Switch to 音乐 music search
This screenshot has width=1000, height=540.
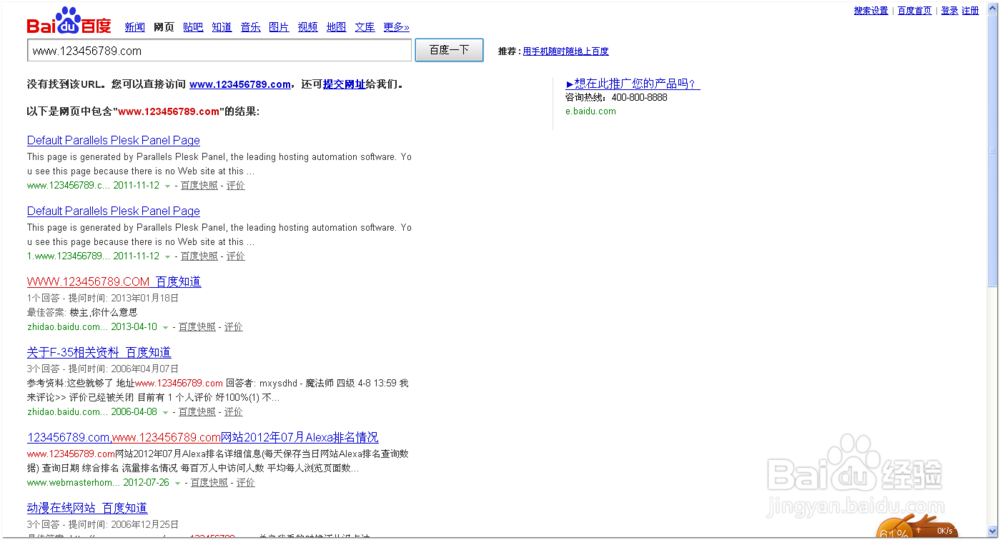(x=250, y=27)
